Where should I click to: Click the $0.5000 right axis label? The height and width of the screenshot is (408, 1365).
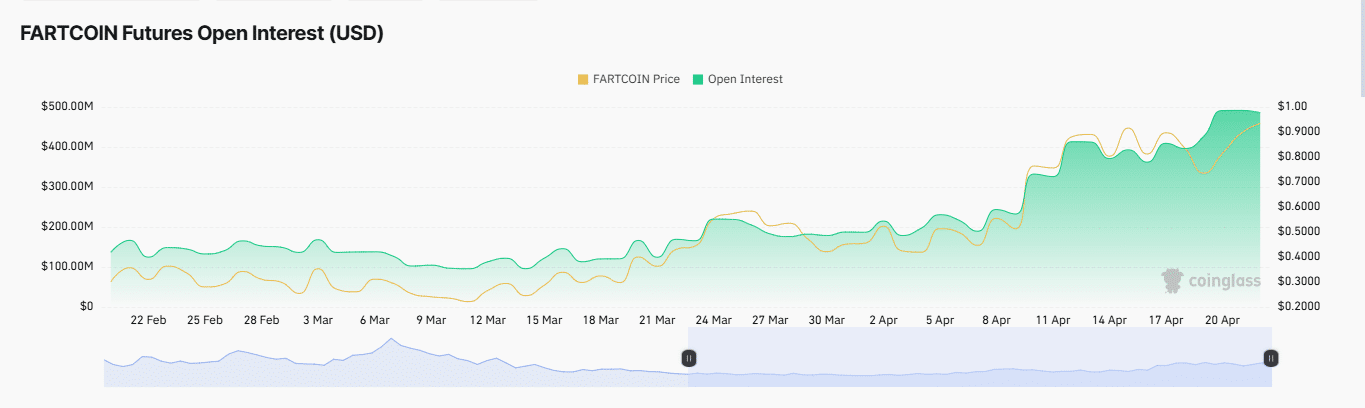tap(1299, 231)
